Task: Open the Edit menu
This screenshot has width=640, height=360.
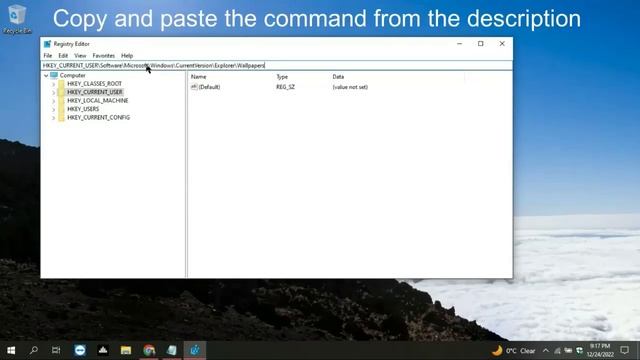Action: click(63, 56)
